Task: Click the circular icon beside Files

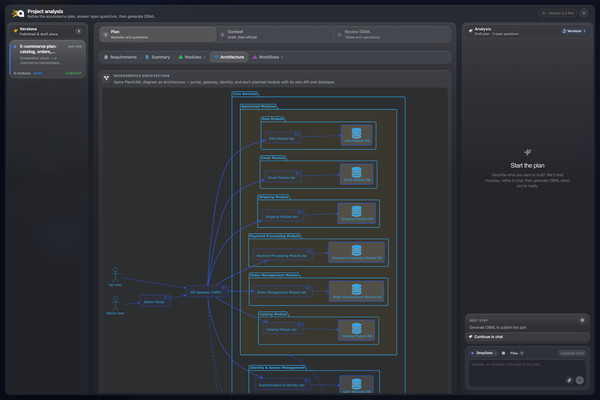Action: point(503,353)
